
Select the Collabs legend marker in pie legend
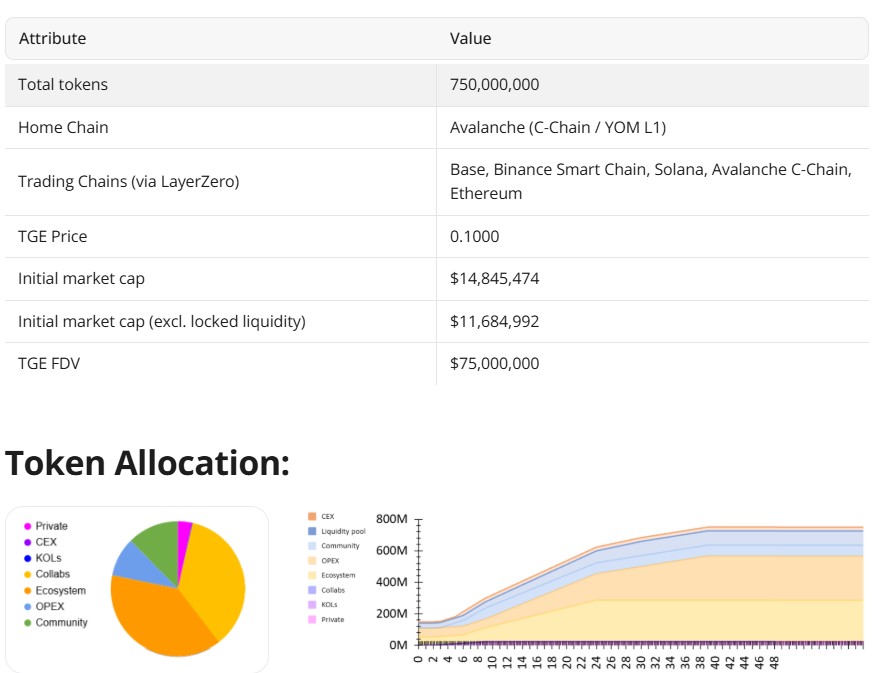point(28,574)
